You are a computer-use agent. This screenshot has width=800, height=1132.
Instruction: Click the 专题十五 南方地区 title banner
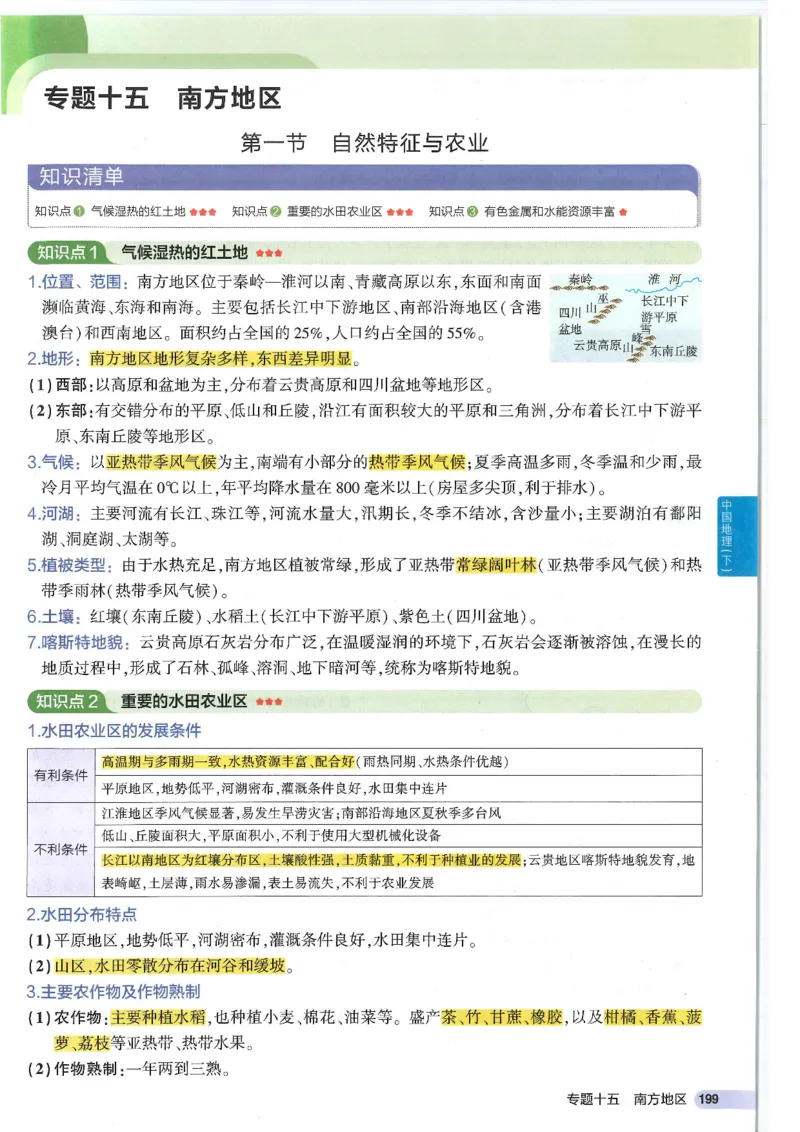[x=165, y=100]
